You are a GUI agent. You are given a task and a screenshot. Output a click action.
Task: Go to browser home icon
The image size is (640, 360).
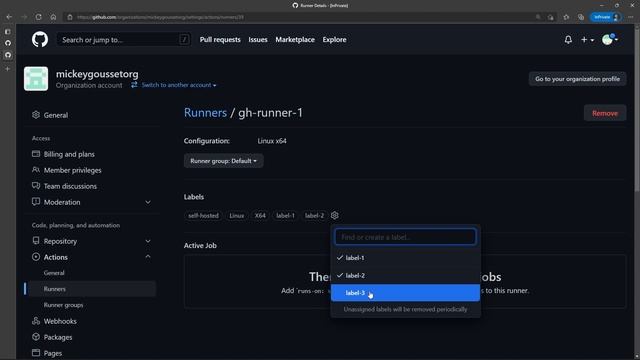click(53, 17)
